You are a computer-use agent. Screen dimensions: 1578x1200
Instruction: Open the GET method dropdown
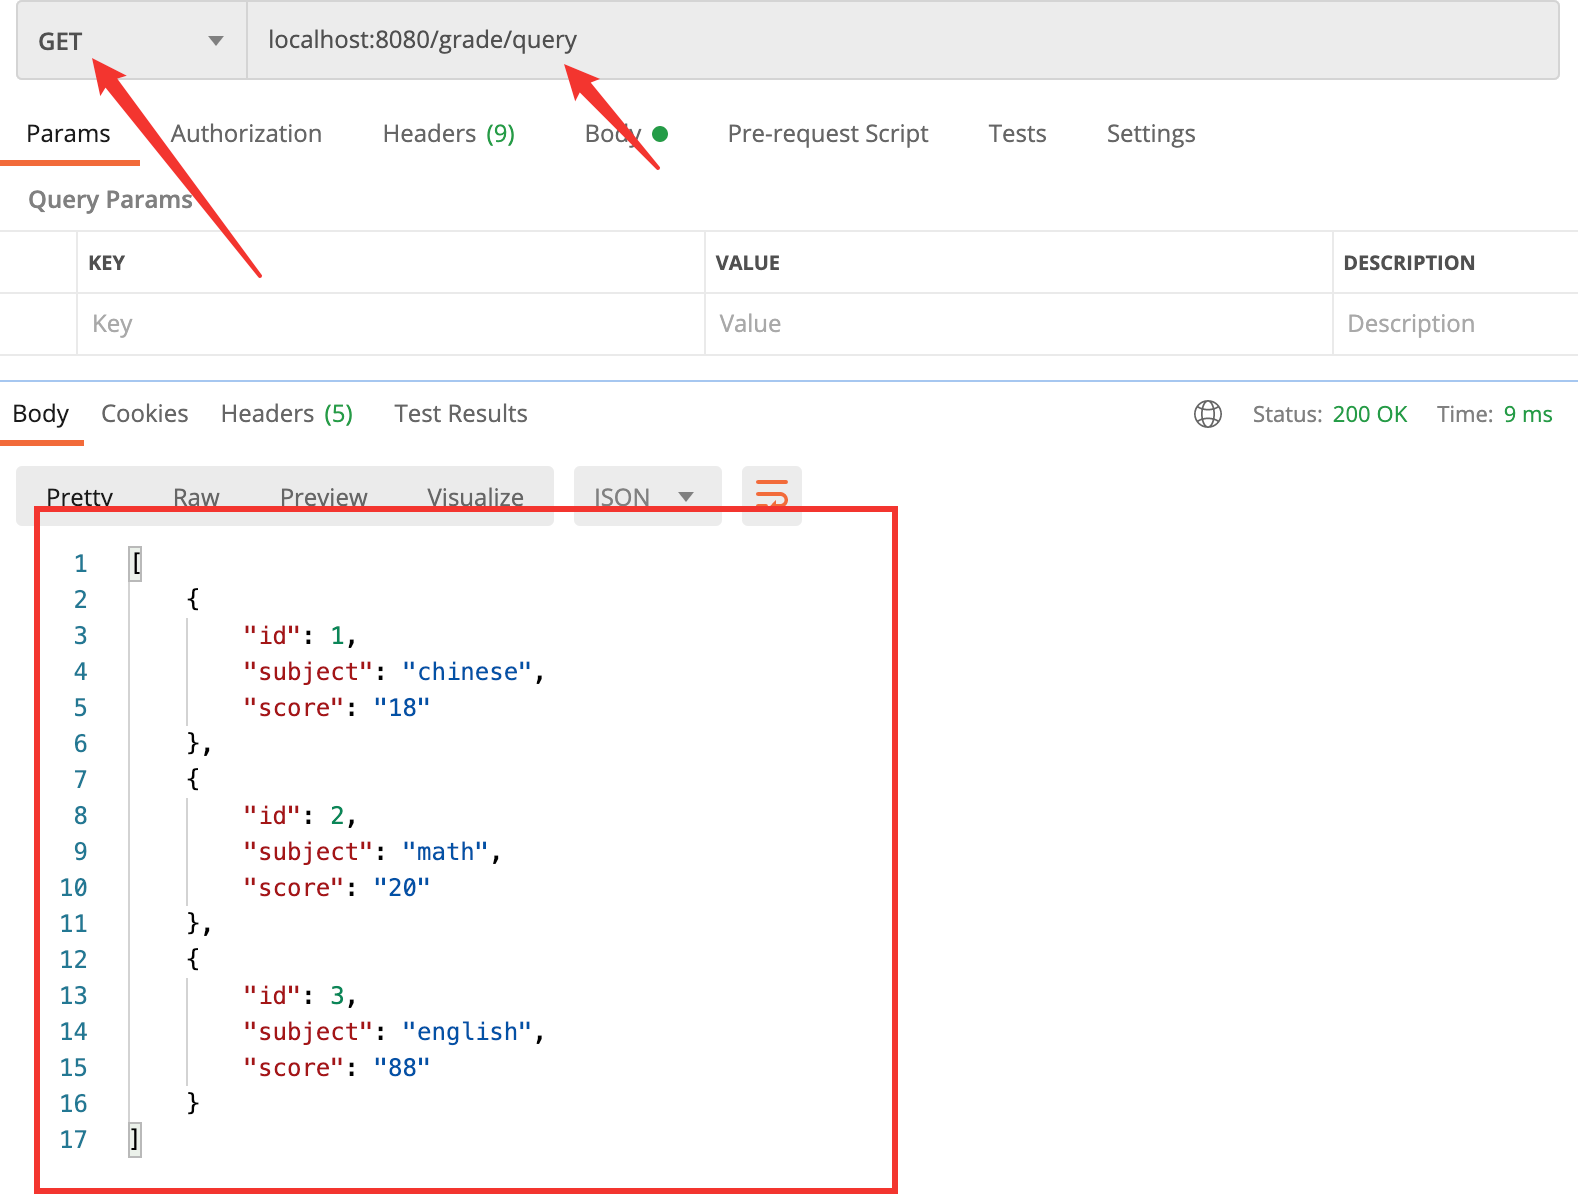tap(131, 41)
